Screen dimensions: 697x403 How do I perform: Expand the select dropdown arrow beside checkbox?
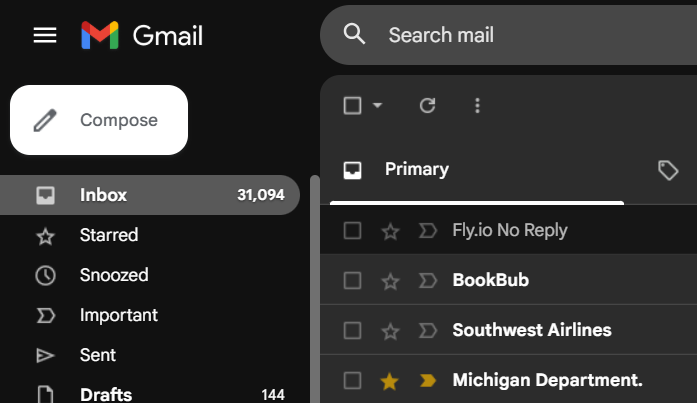[x=377, y=106]
